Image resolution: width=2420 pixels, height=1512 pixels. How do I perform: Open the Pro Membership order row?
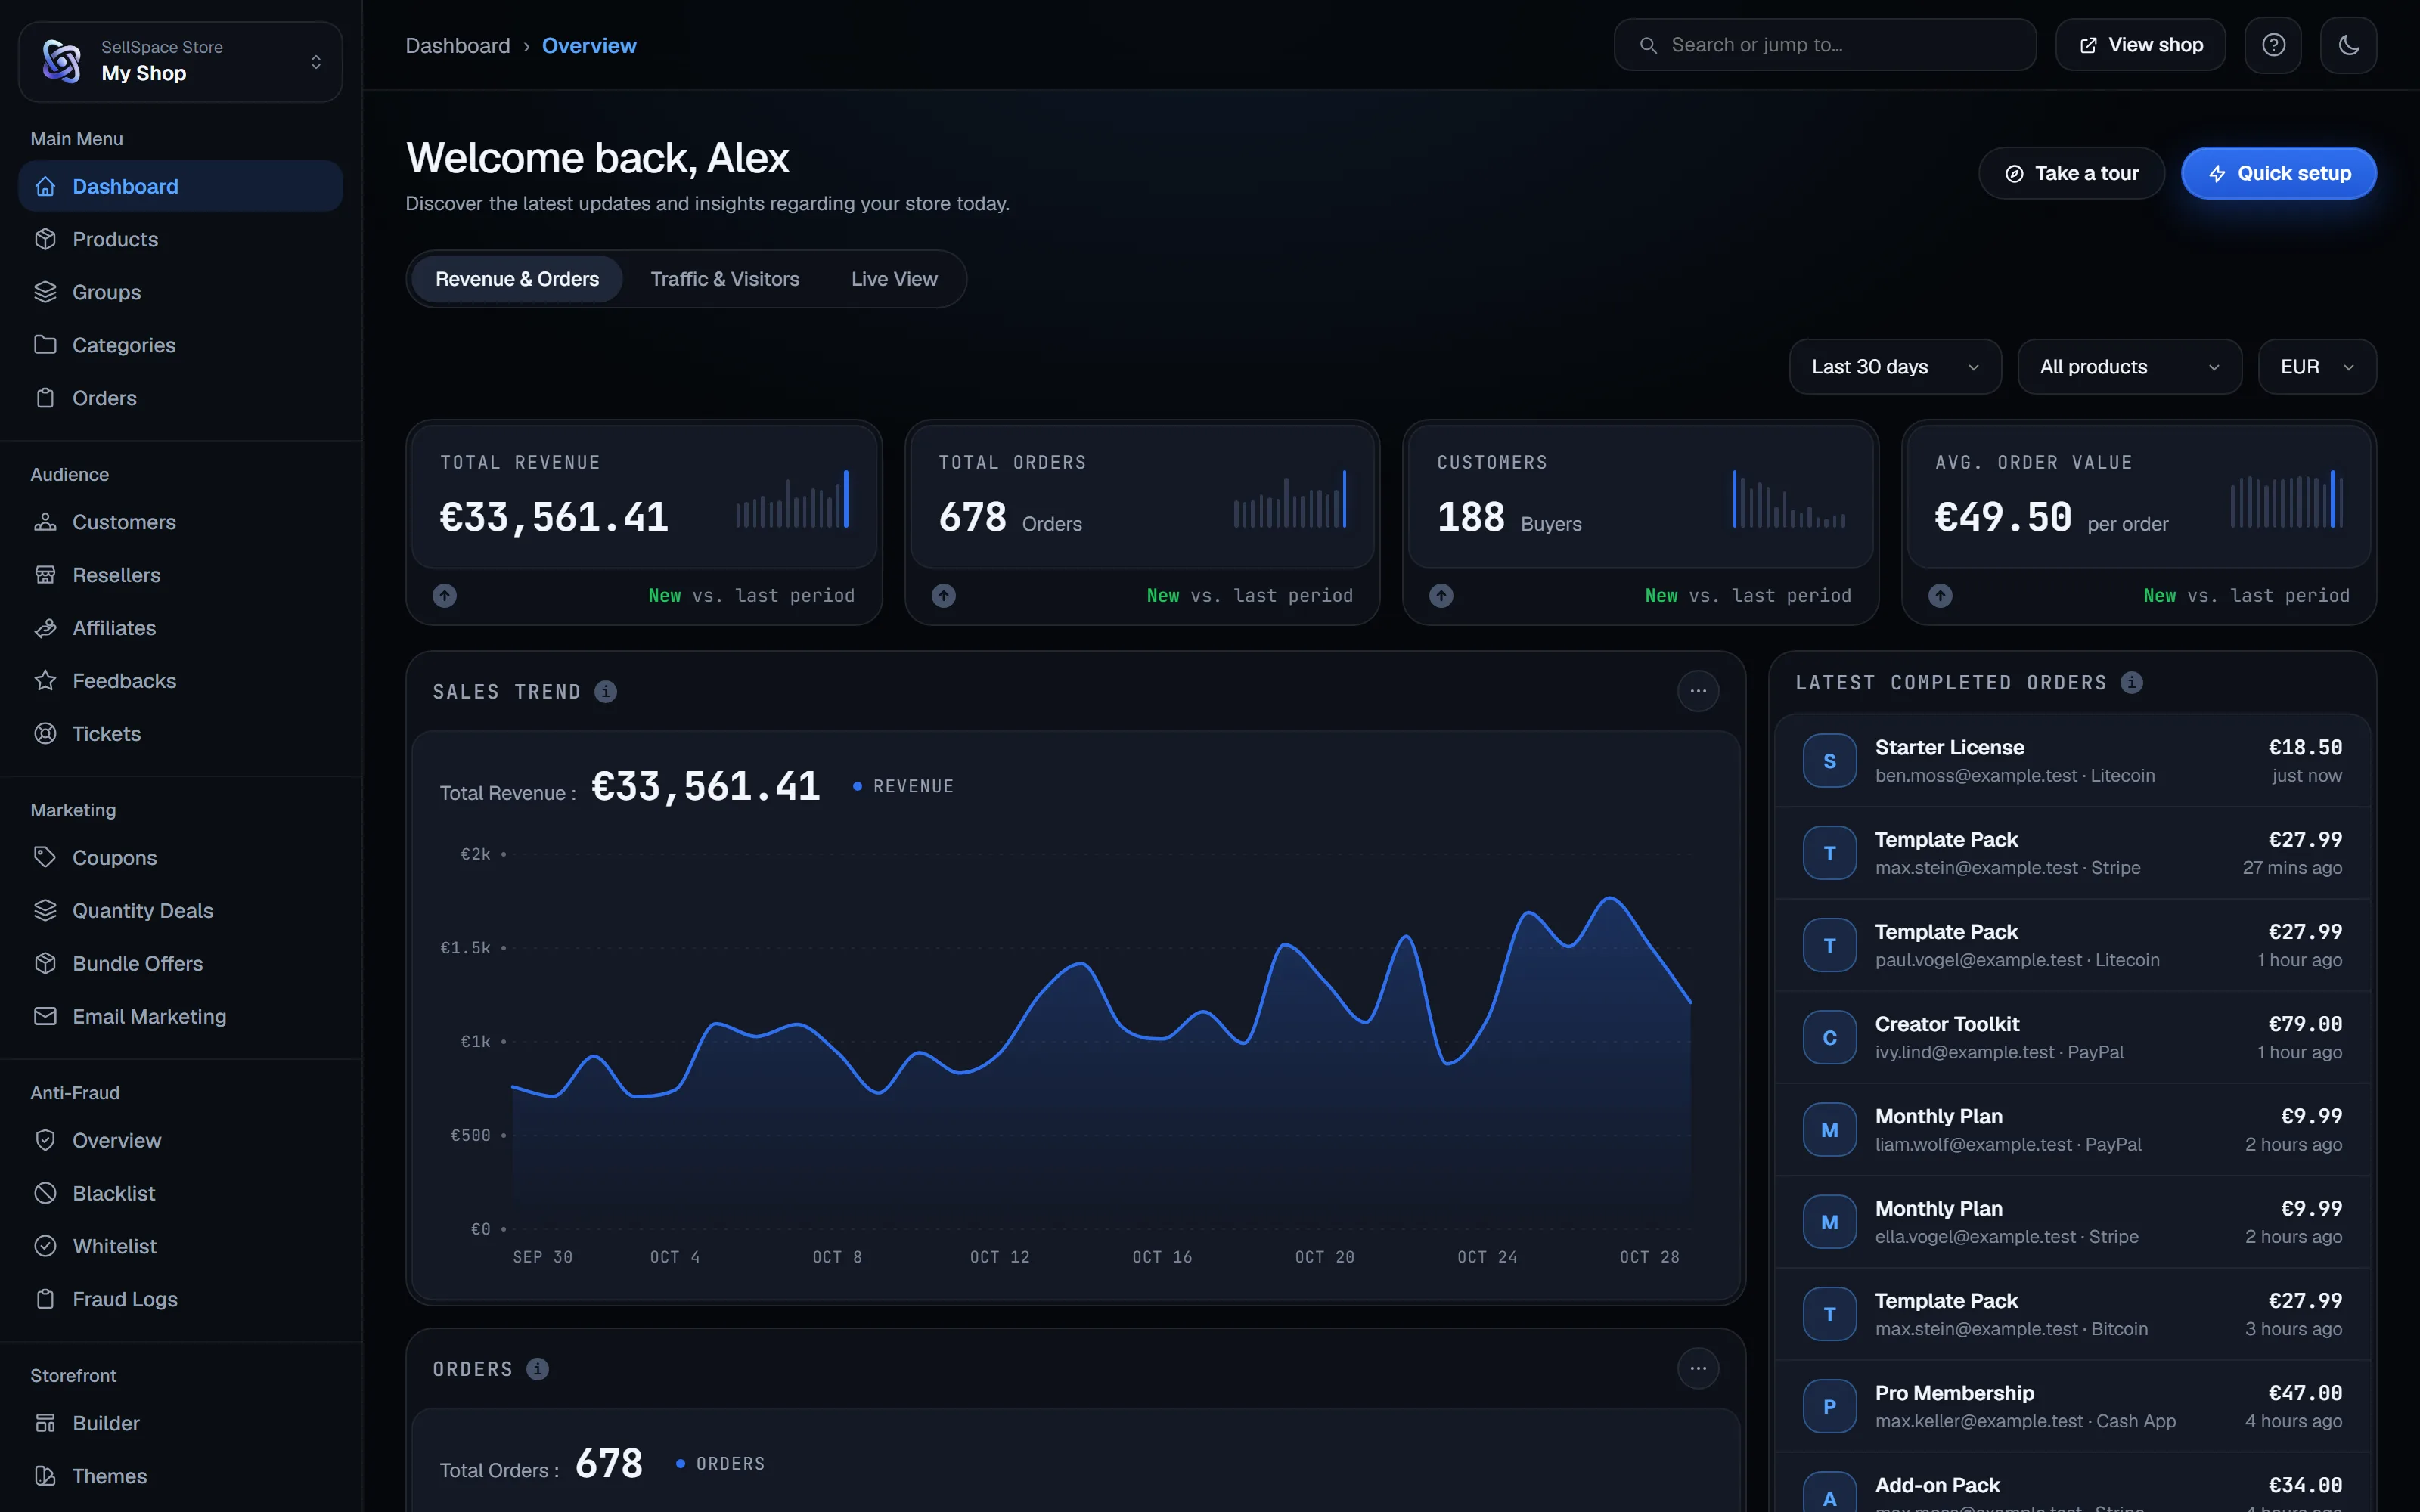pyautogui.click(x=2072, y=1406)
